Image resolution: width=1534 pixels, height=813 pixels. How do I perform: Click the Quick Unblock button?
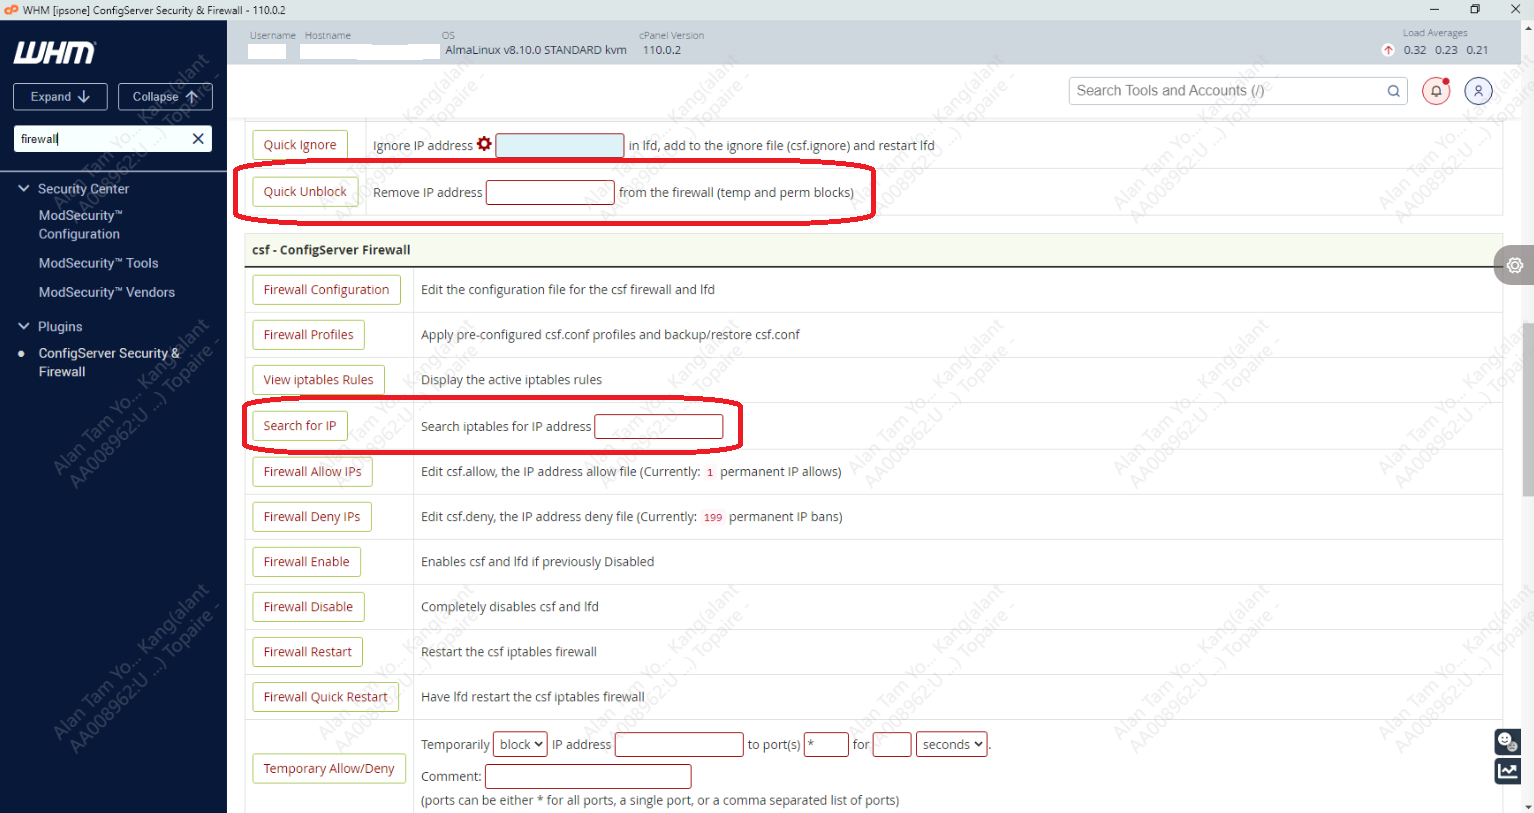[x=305, y=192]
